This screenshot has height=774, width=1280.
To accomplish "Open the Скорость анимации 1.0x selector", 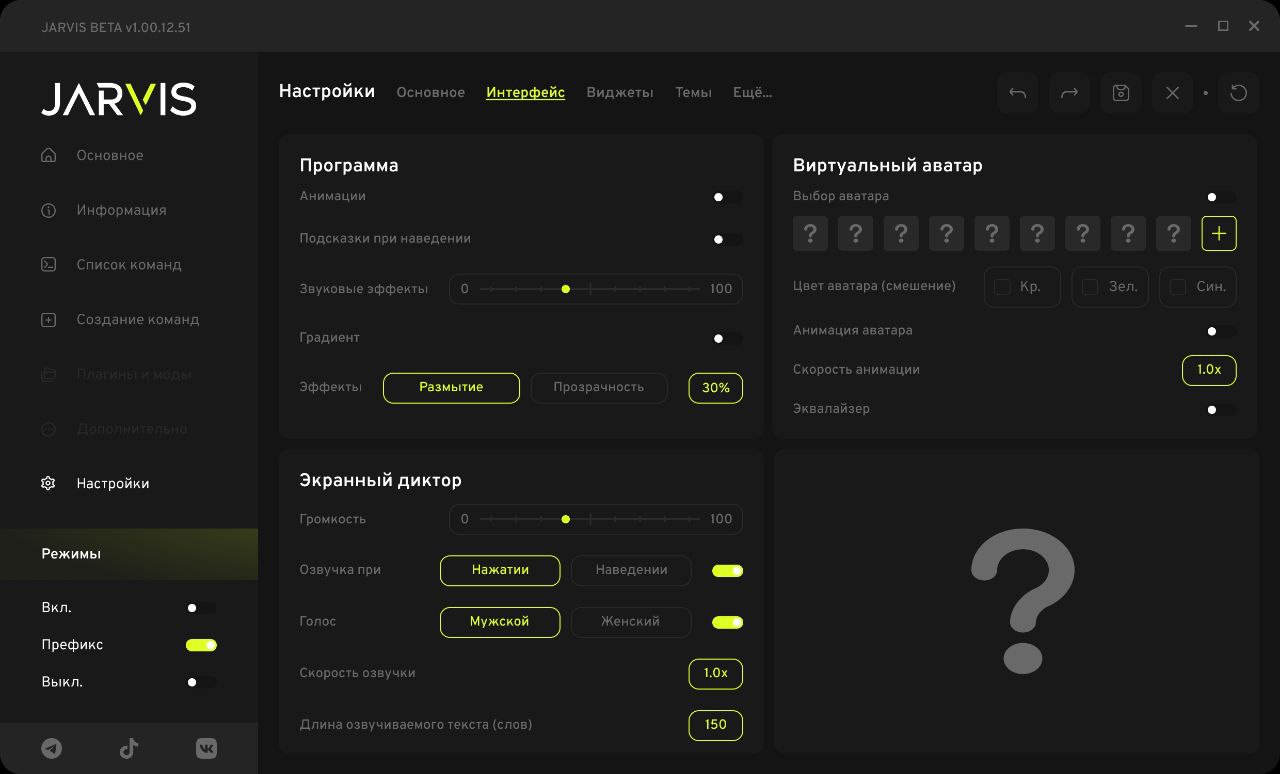I will pyautogui.click(x=1208, y=370).
